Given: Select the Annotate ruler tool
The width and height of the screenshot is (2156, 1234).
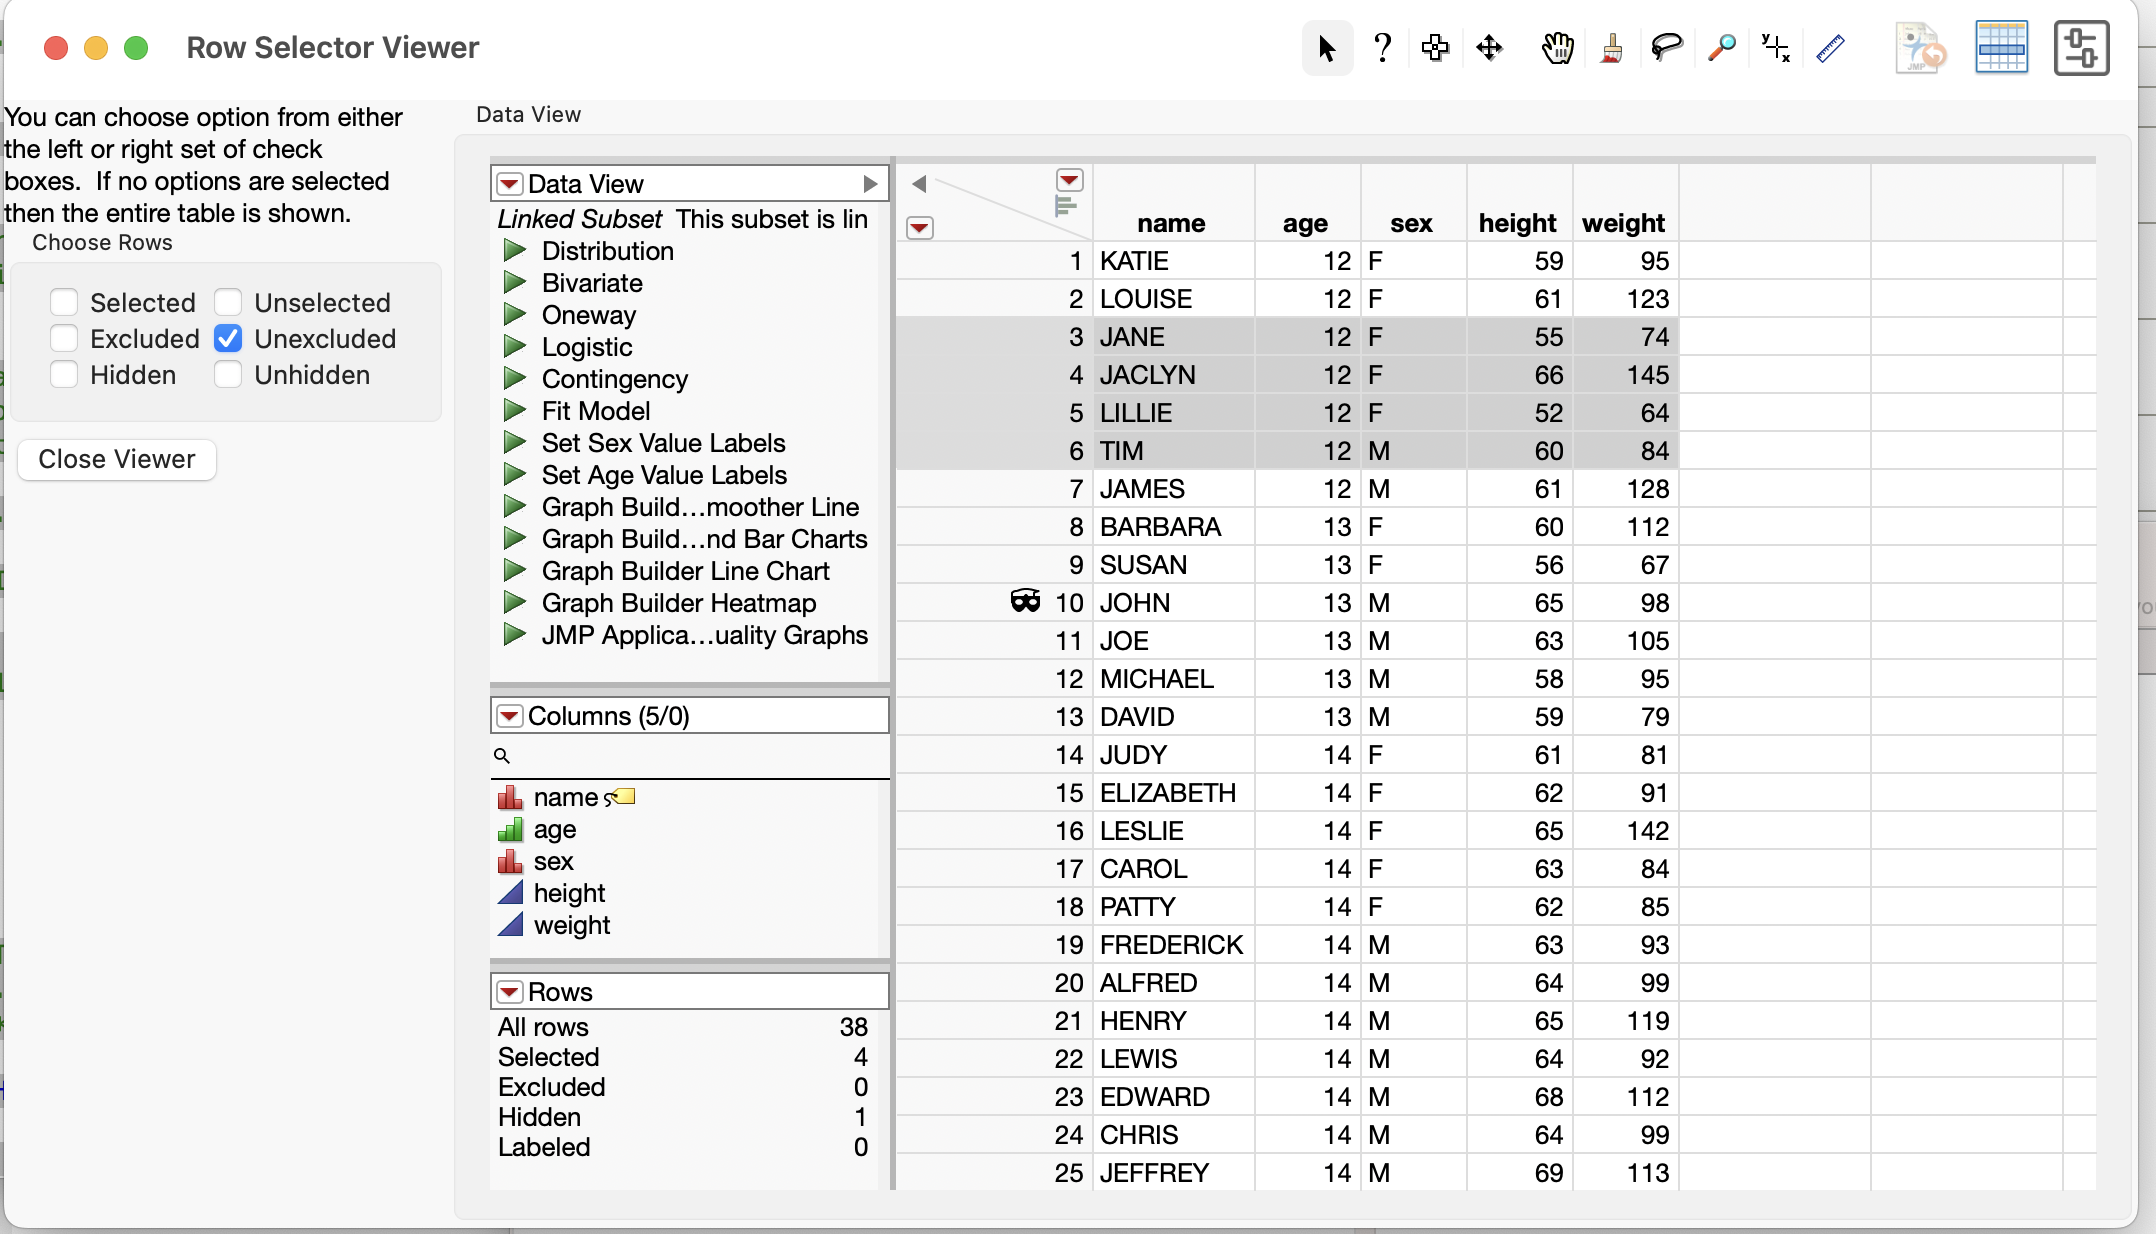Looking at the screenshot, I should point(1830,48).
